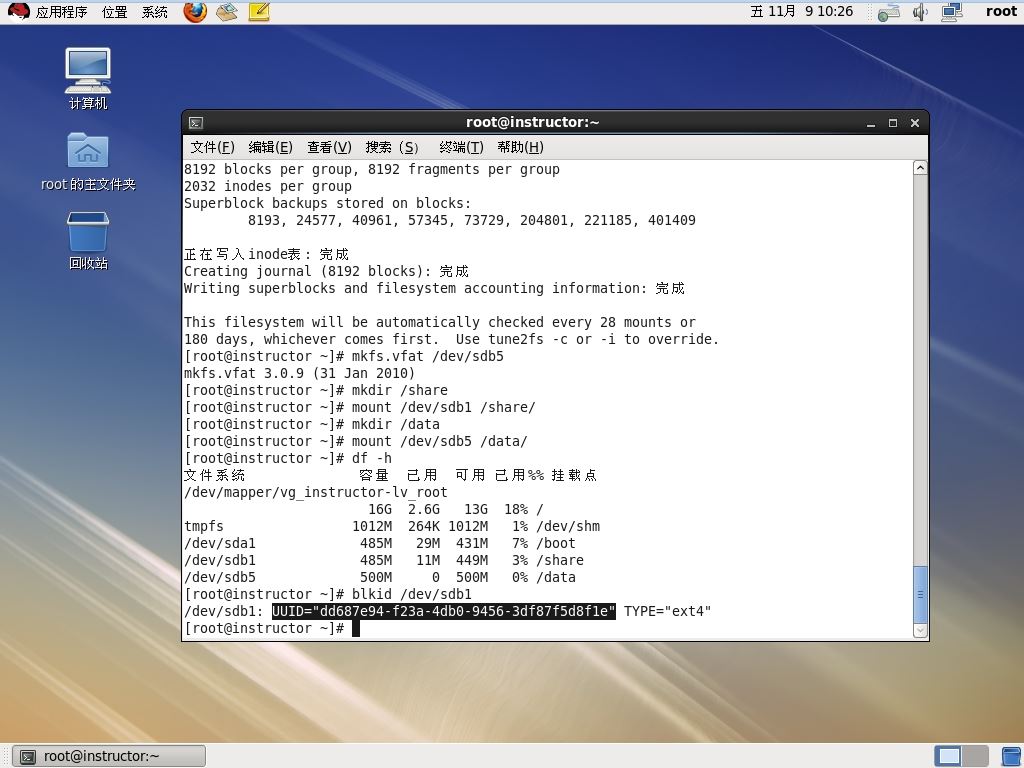
Task: Switch to the second workspace
Action: [975, 756]
